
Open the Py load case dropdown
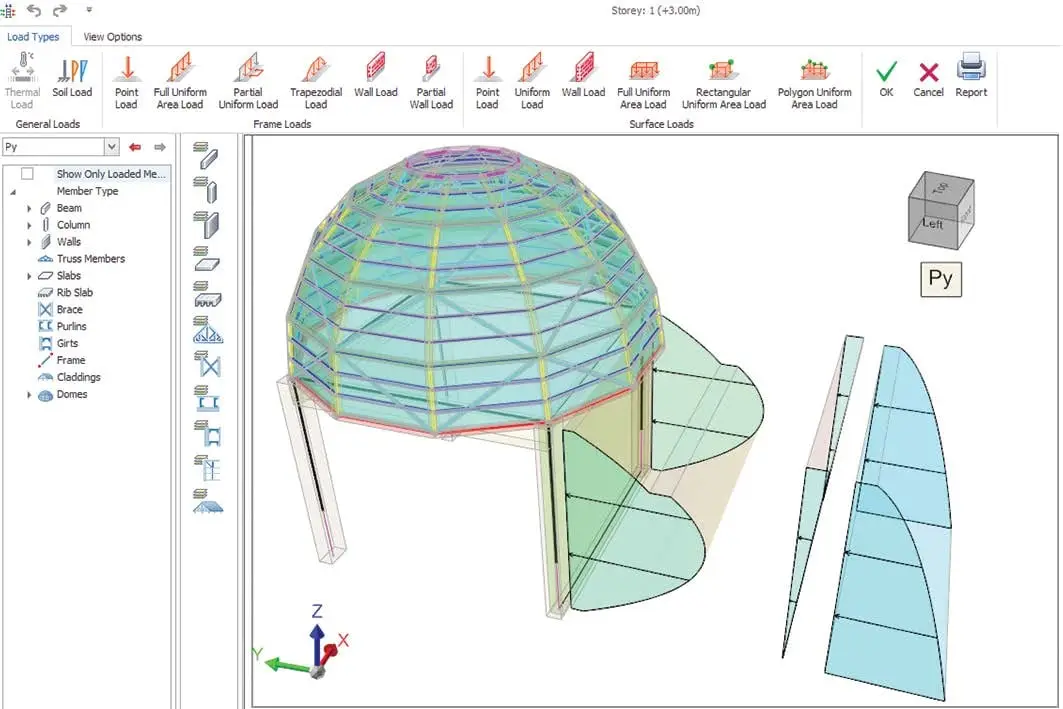[111, 147]
